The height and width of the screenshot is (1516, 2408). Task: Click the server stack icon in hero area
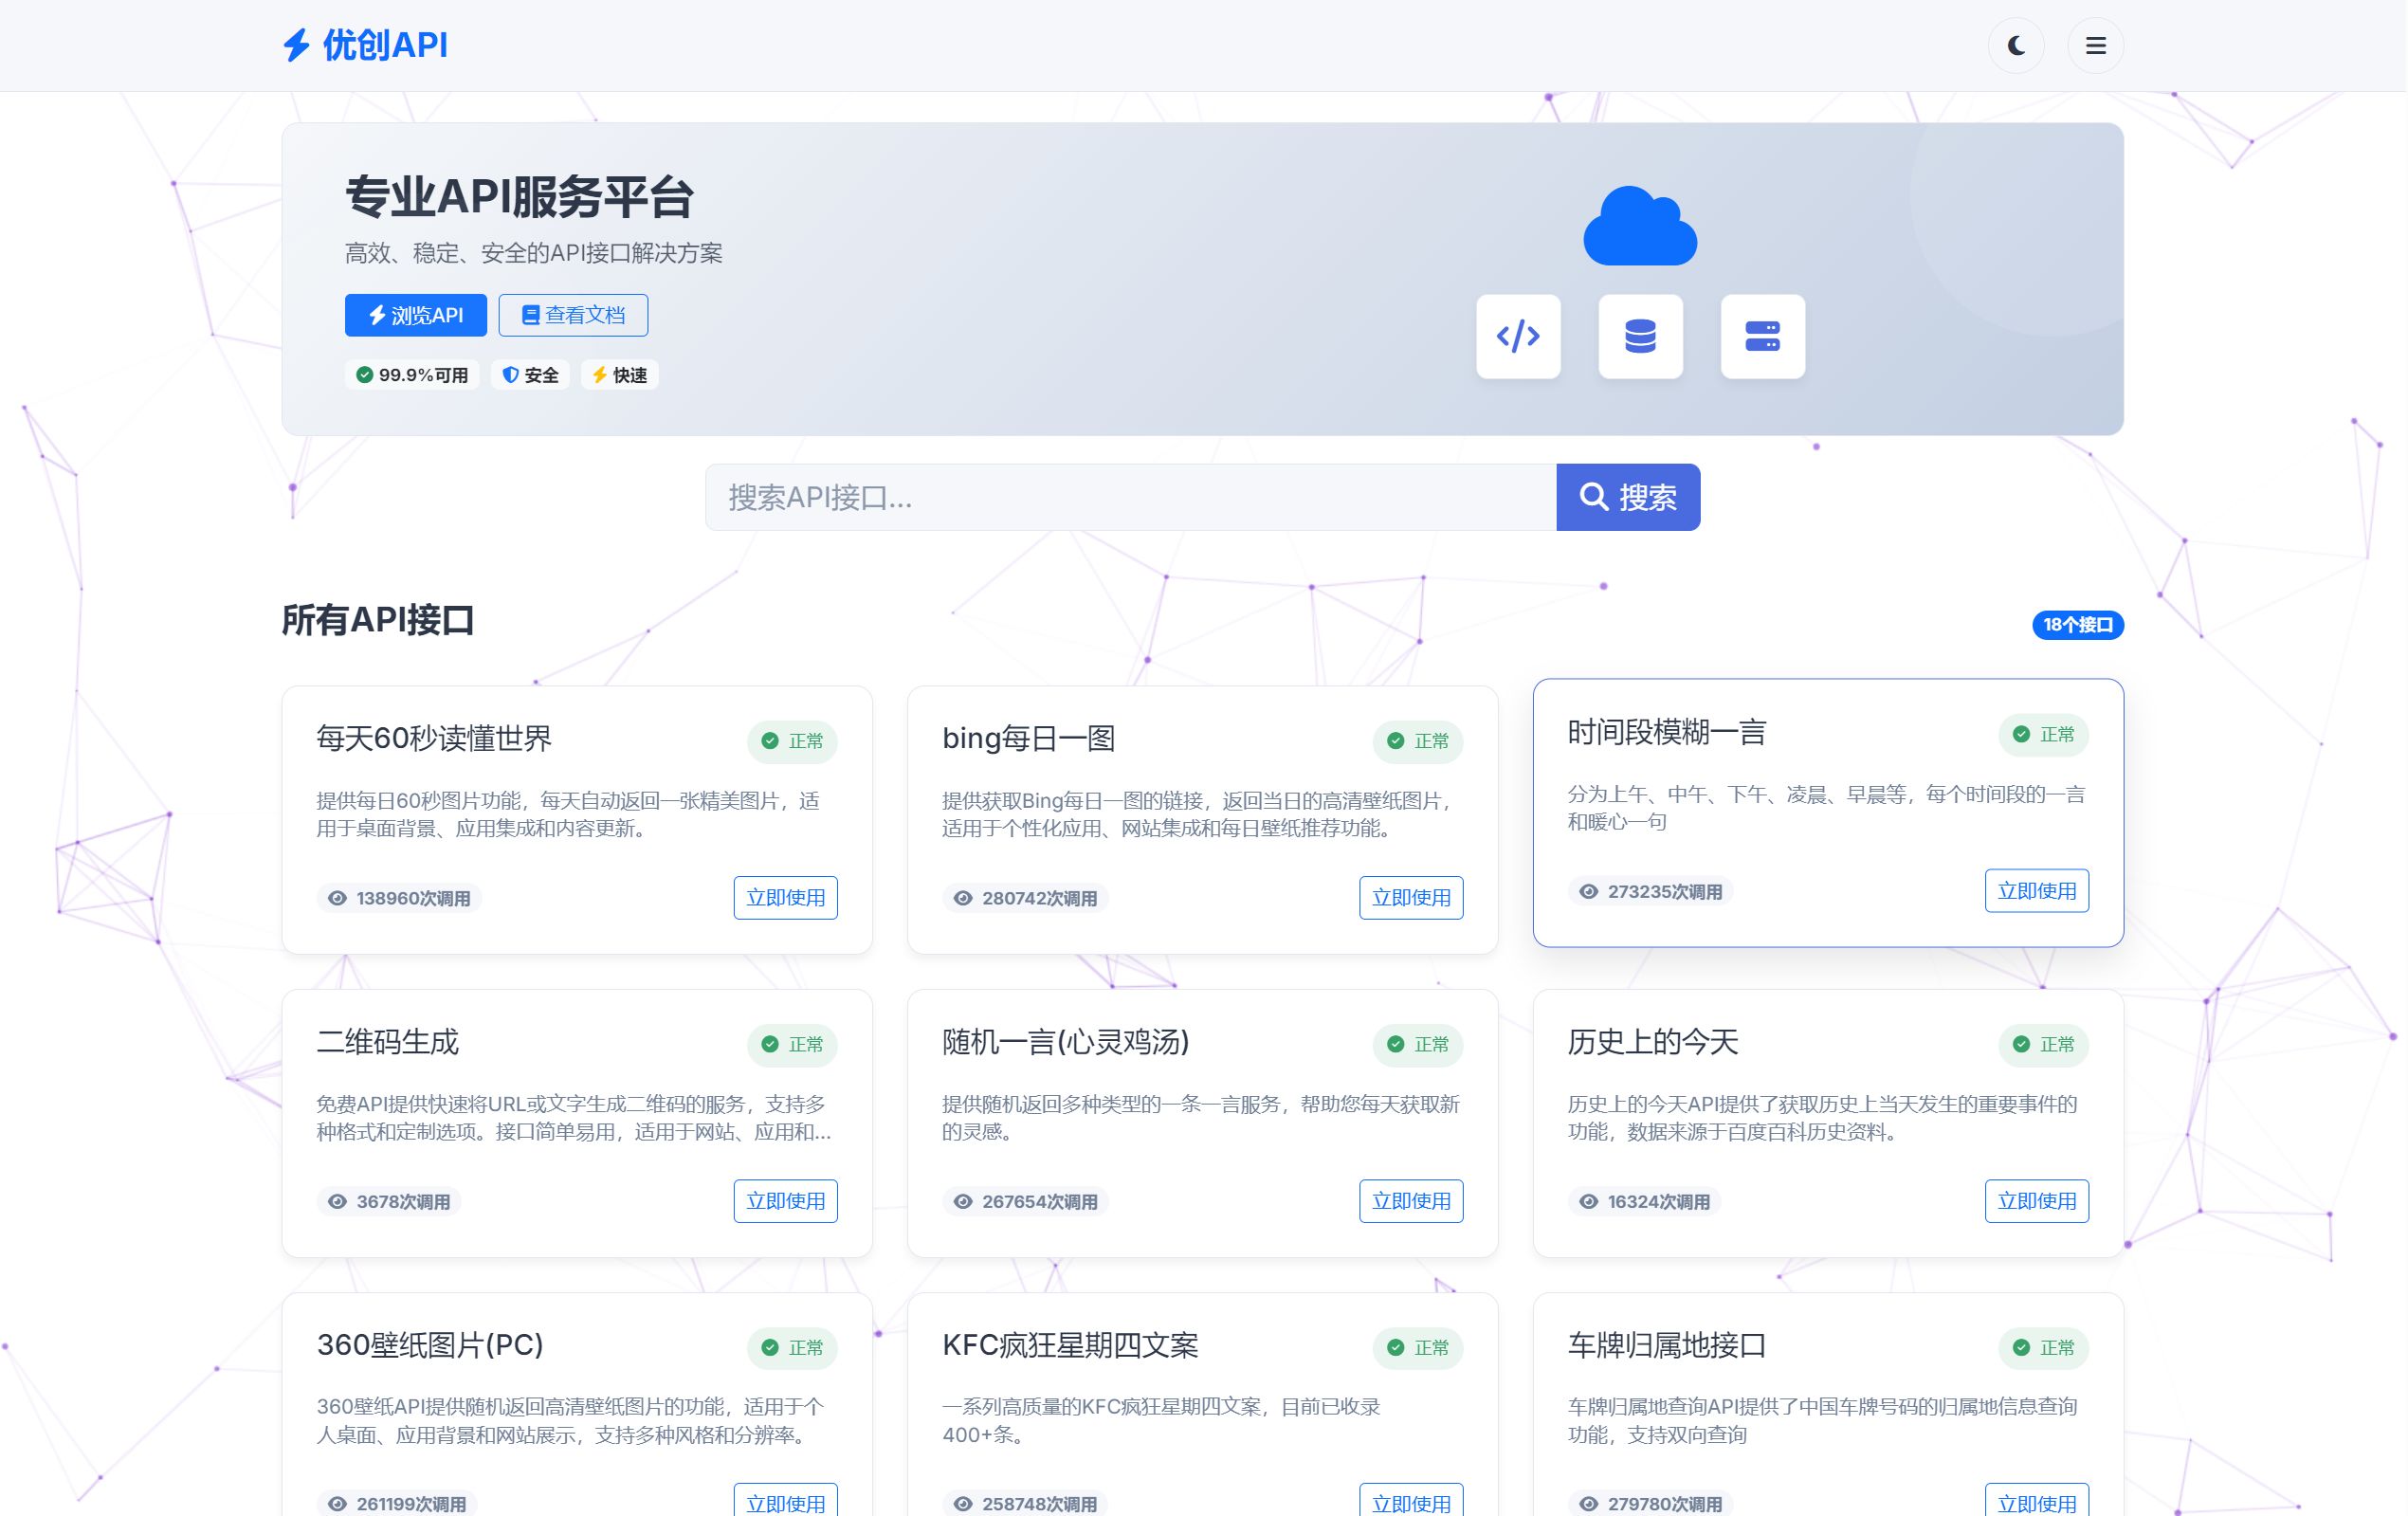pos(1763,338)
